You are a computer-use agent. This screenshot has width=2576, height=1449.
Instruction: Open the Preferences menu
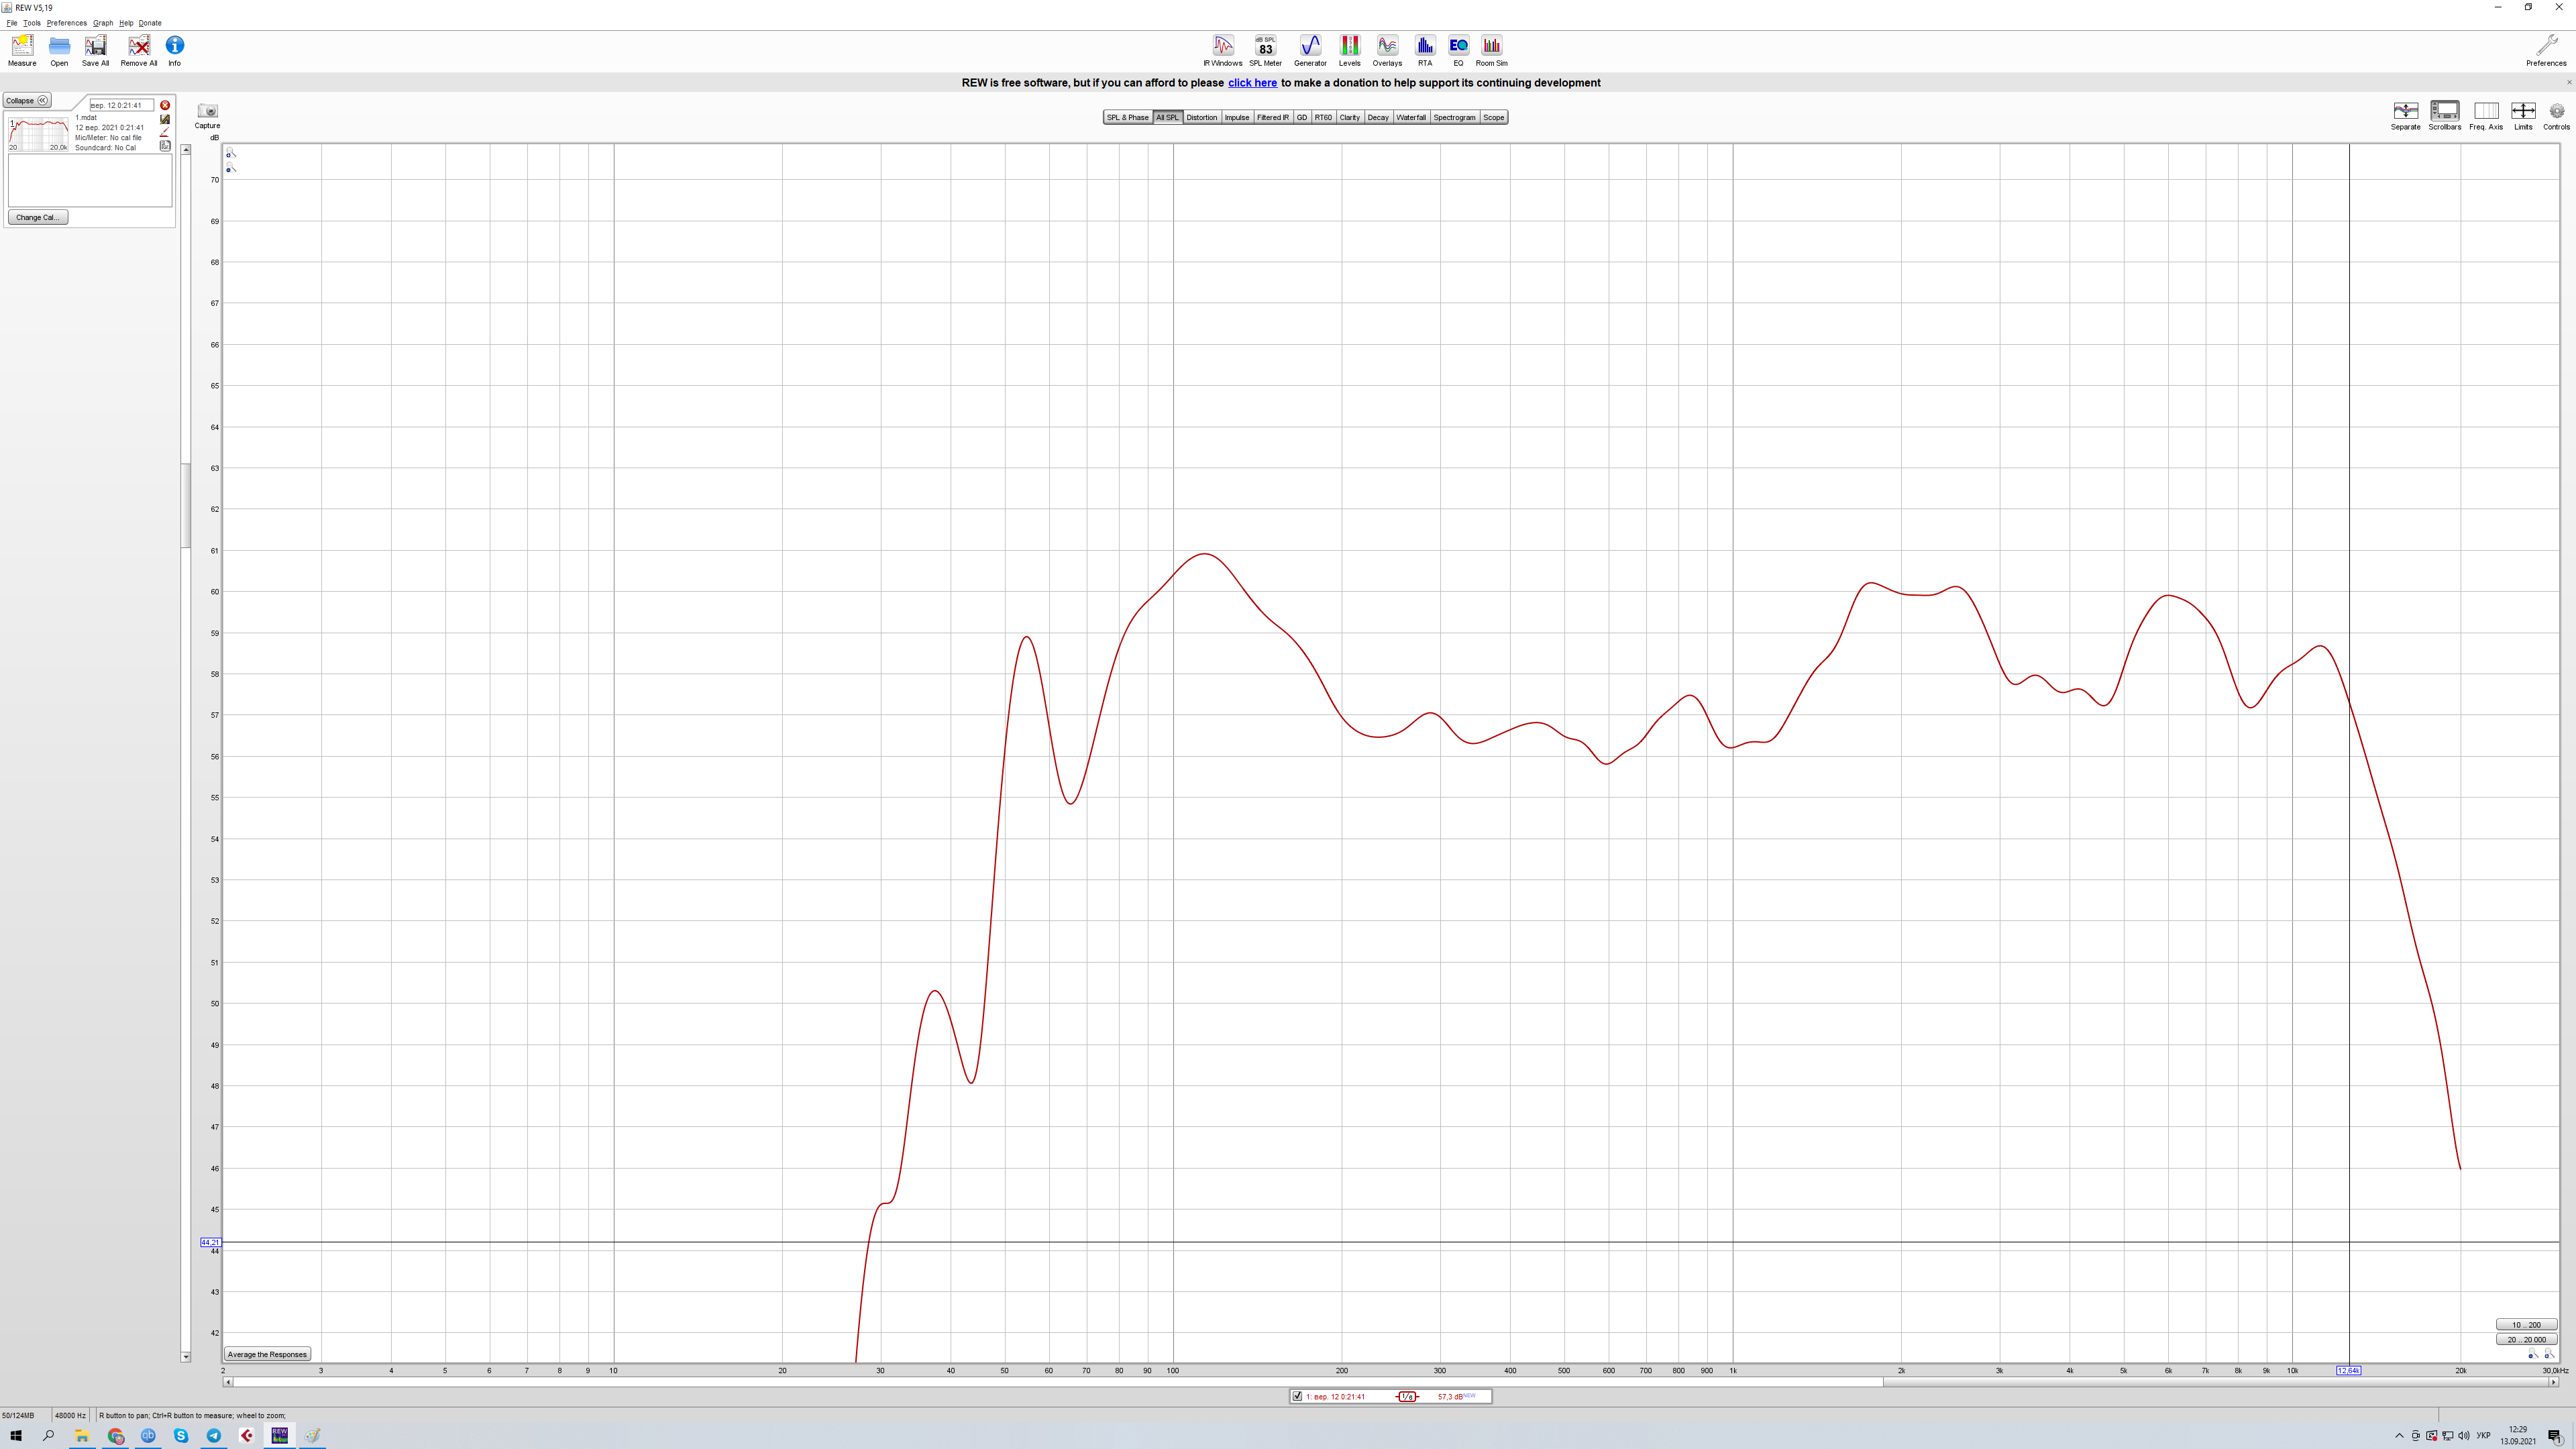coord(67,23)
